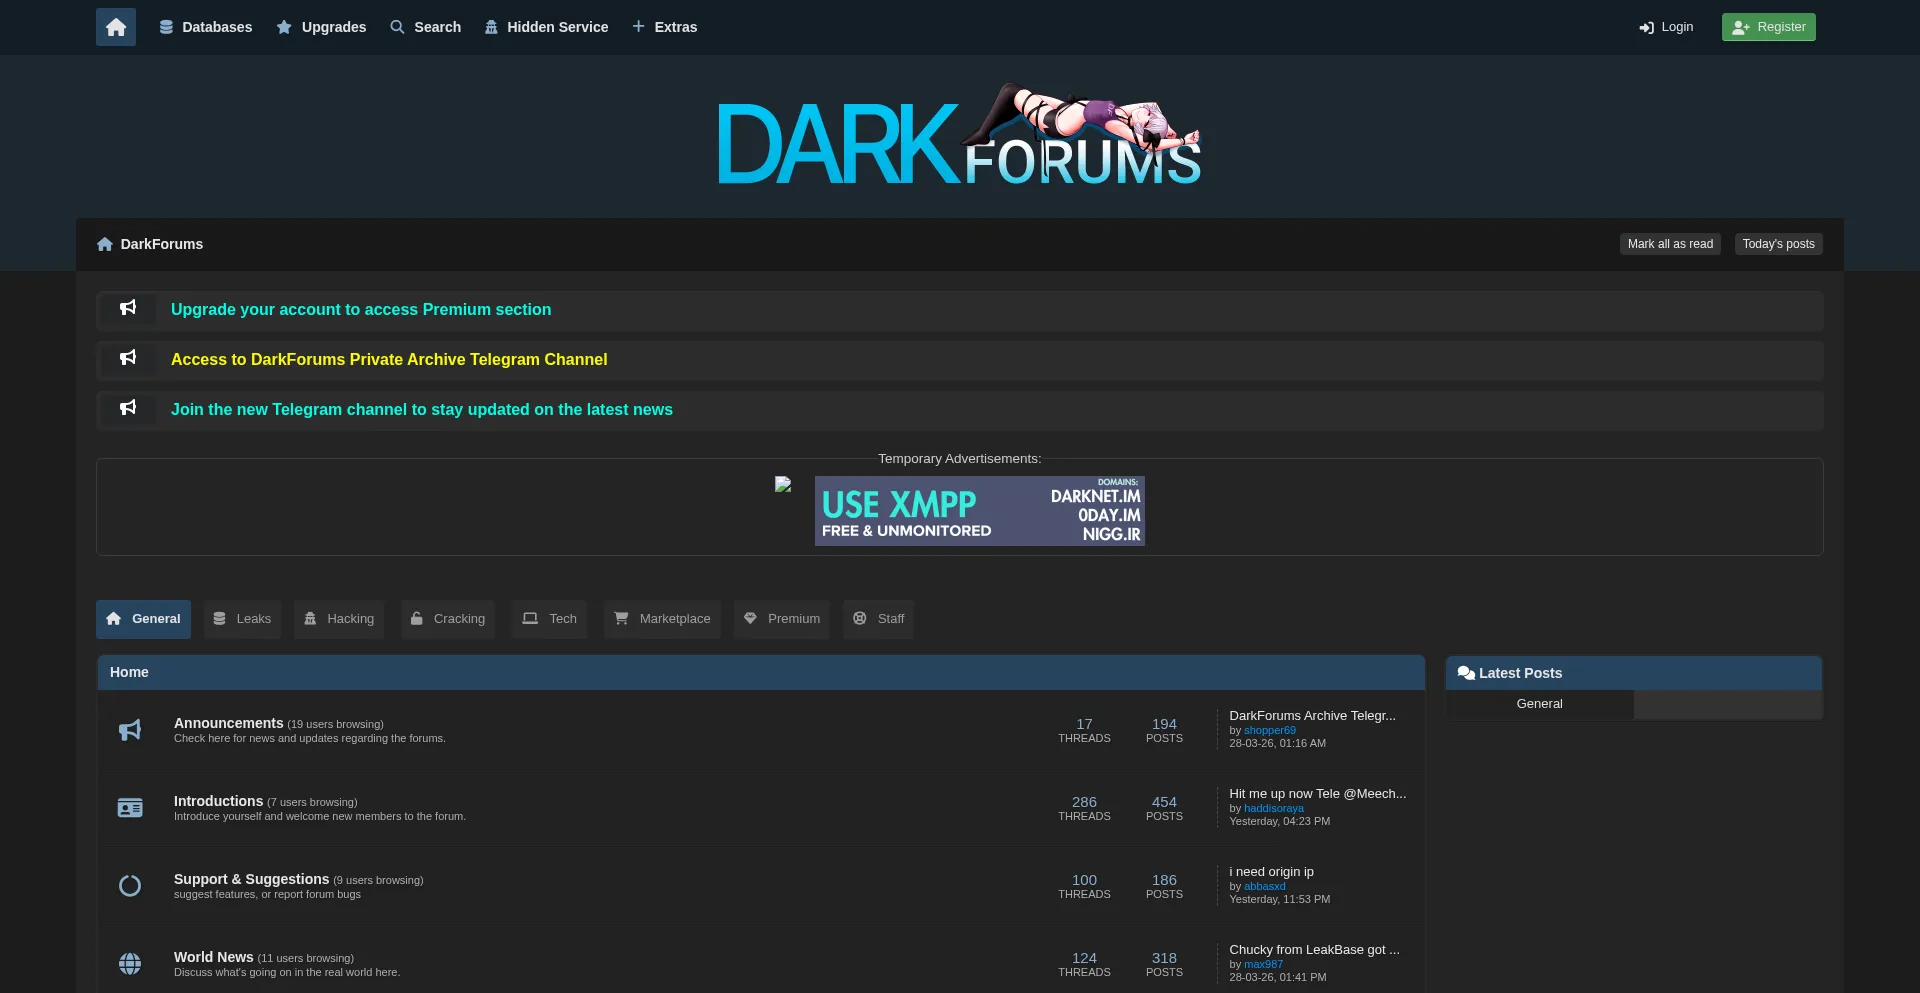Click the DarkForums logo banner
1920x993 pixels.
960,135
